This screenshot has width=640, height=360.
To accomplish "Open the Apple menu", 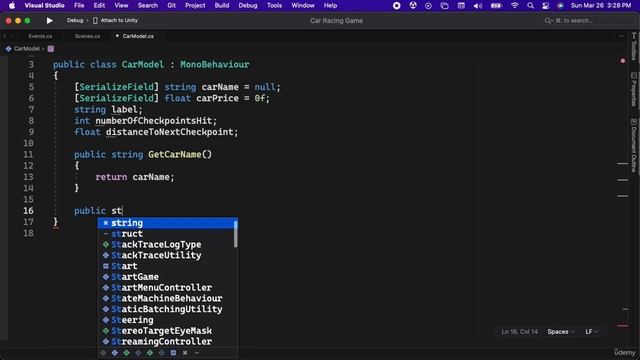I will click(12, 5).
